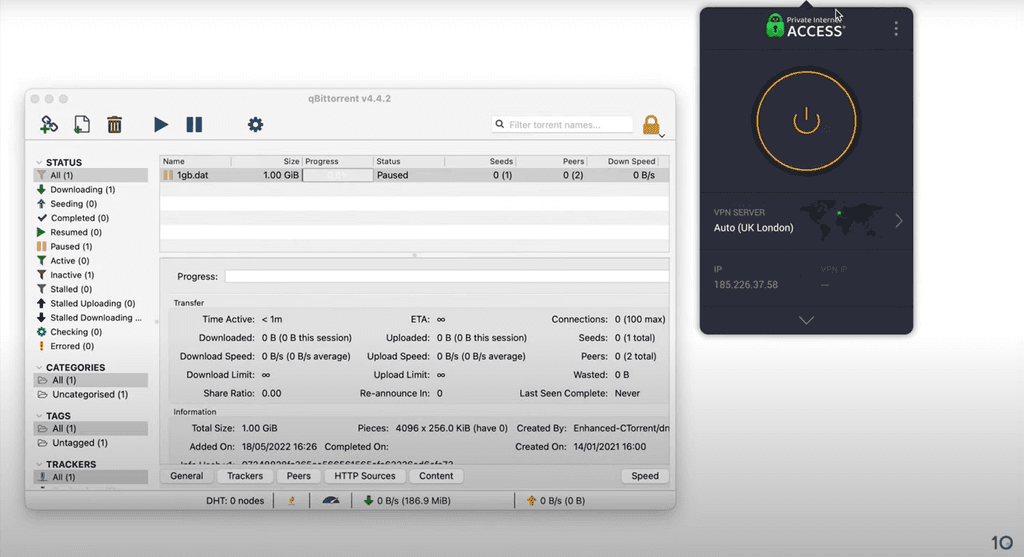Open VPN server list chevron arrow
Screen dimensions: 1024x557
899,221
